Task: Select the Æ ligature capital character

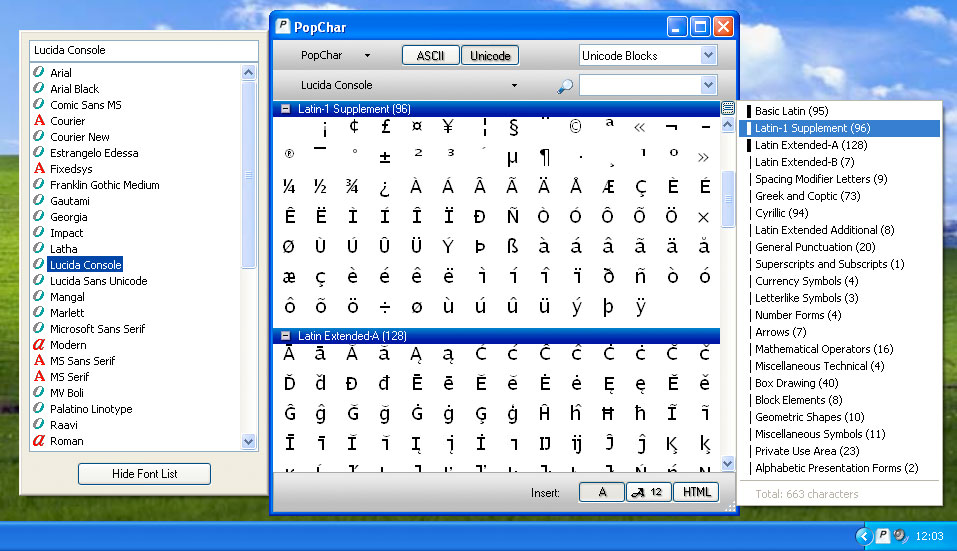Action: coord(608,187)
